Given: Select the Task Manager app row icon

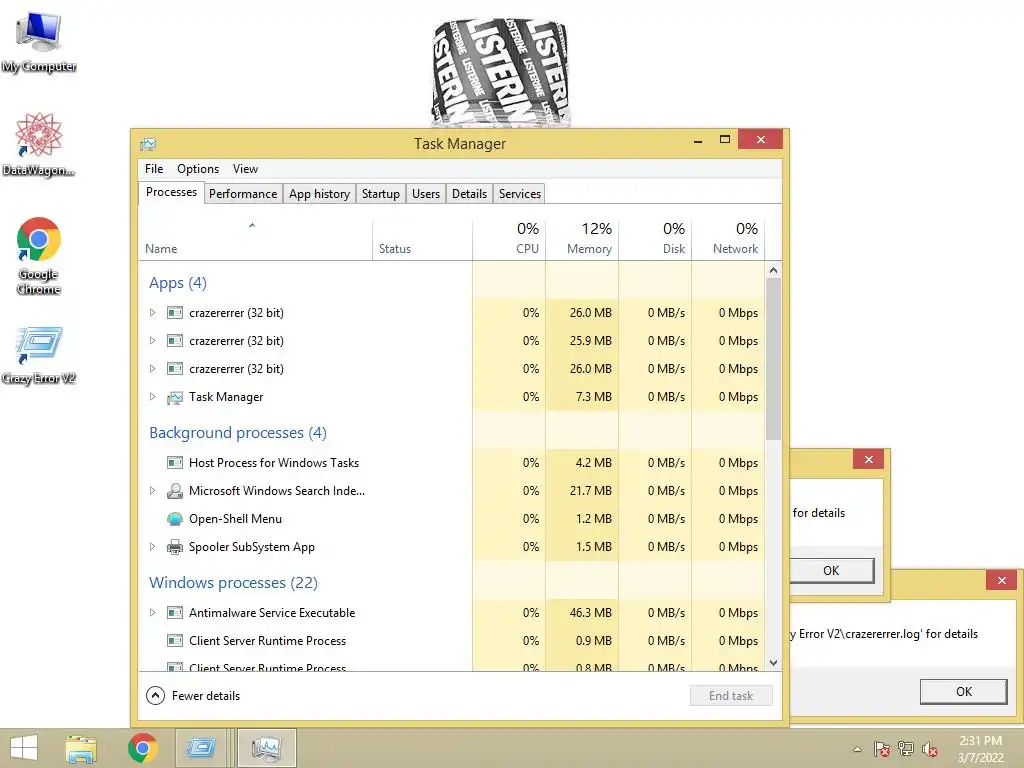Looking at the screenshot, I should click(174, 397).
